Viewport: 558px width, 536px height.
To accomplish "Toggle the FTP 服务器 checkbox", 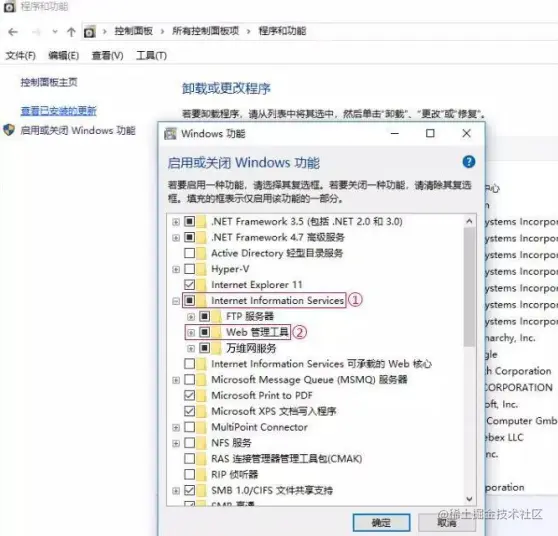I will (x=204, y=316).
